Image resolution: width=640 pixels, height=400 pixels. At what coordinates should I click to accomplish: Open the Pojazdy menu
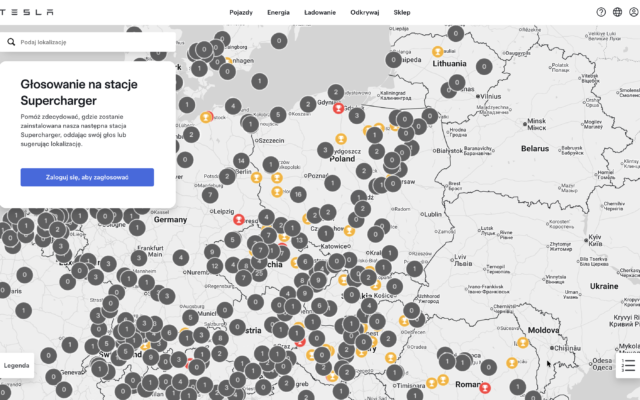click(241, 12)
